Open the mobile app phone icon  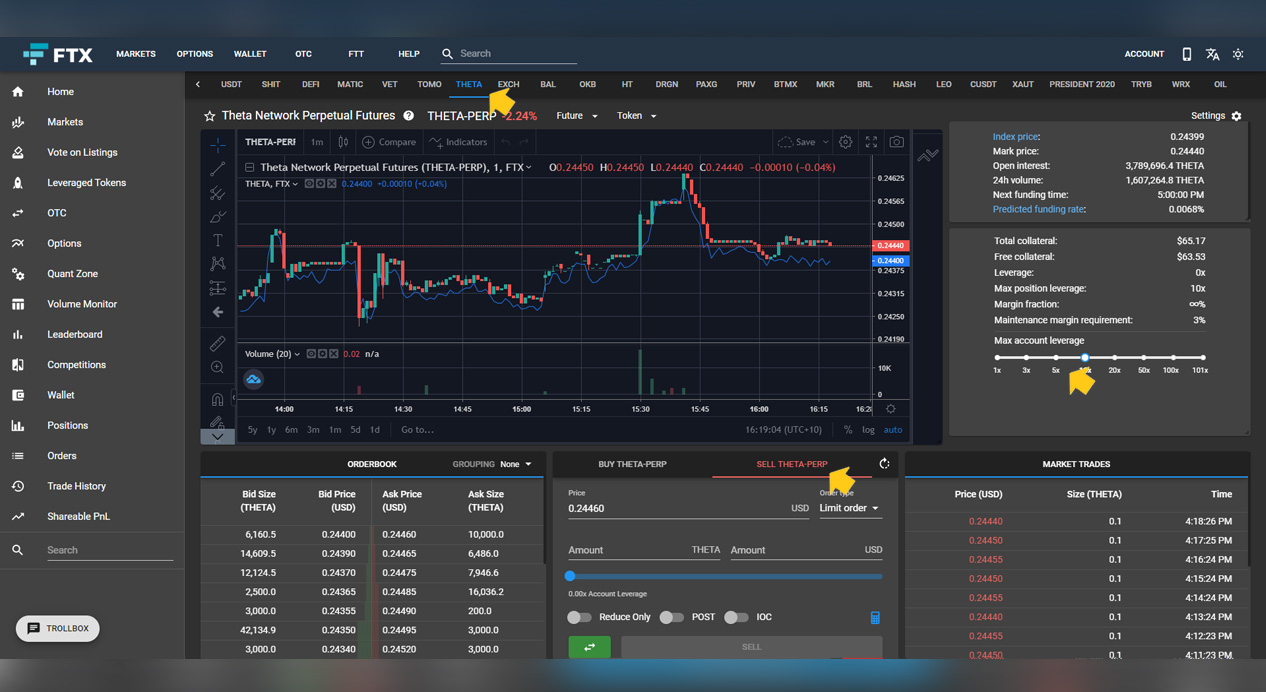1186,54
